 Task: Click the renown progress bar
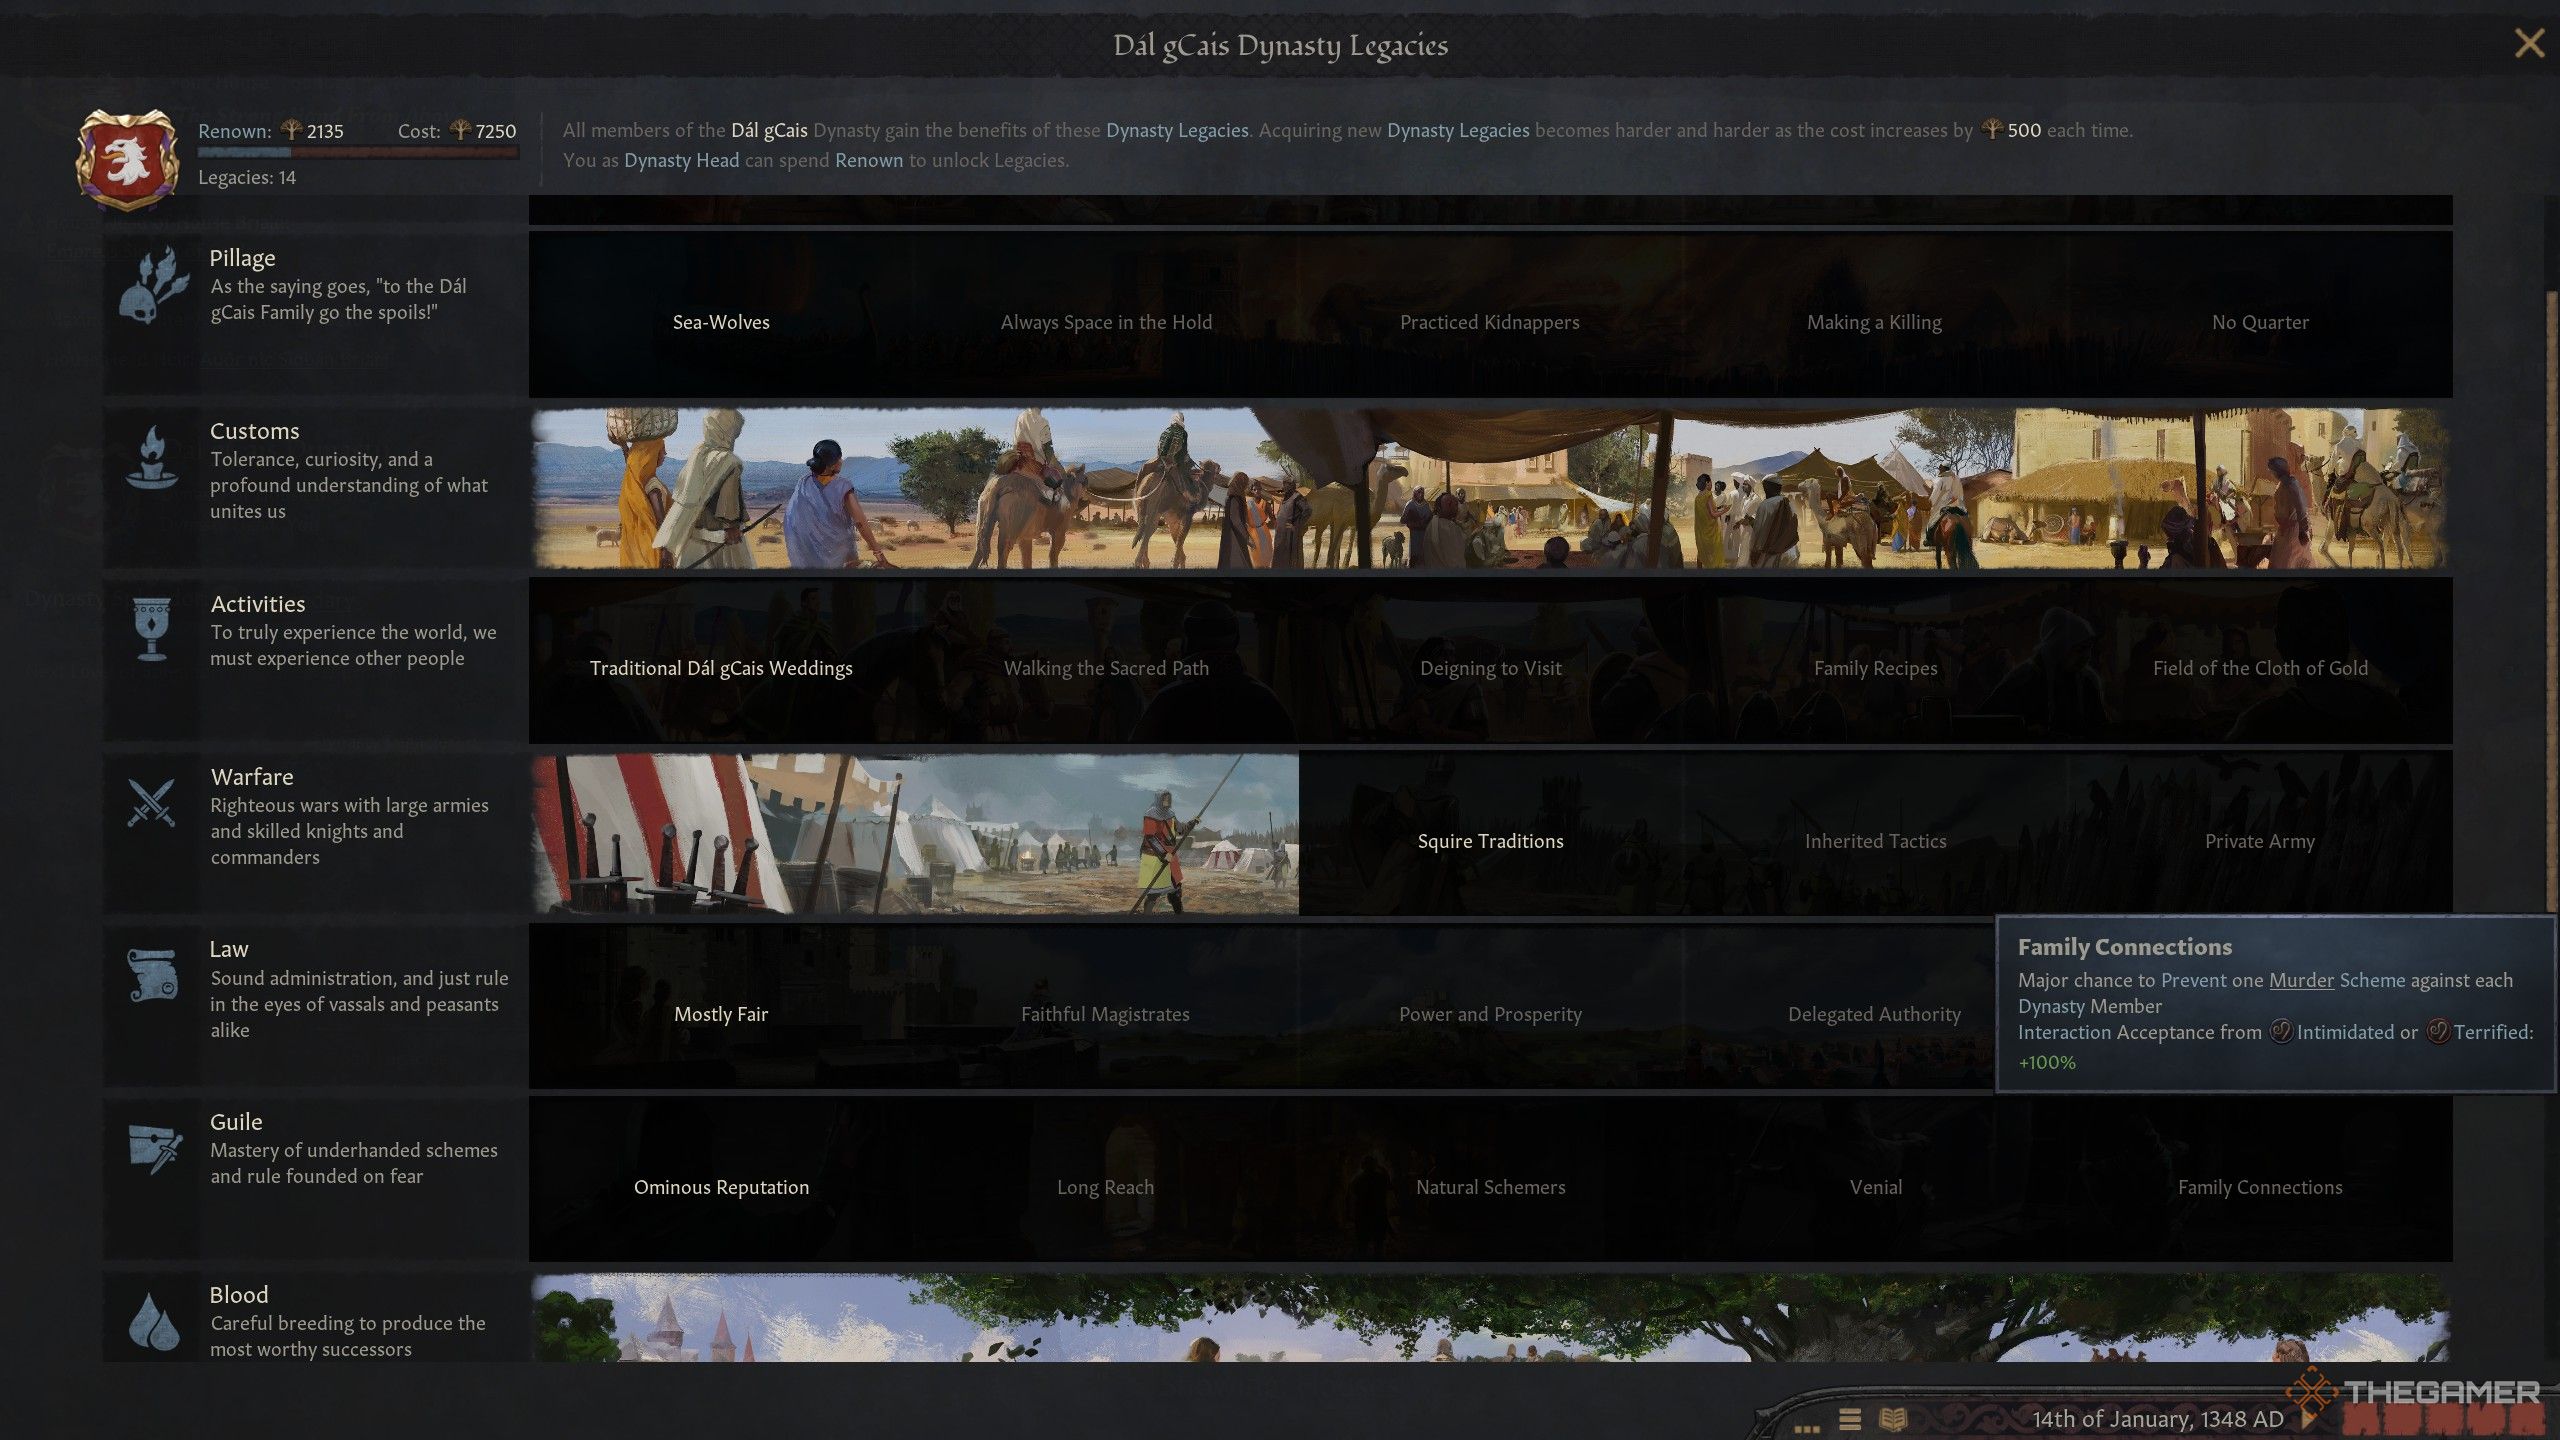click(x=358, y=153)
